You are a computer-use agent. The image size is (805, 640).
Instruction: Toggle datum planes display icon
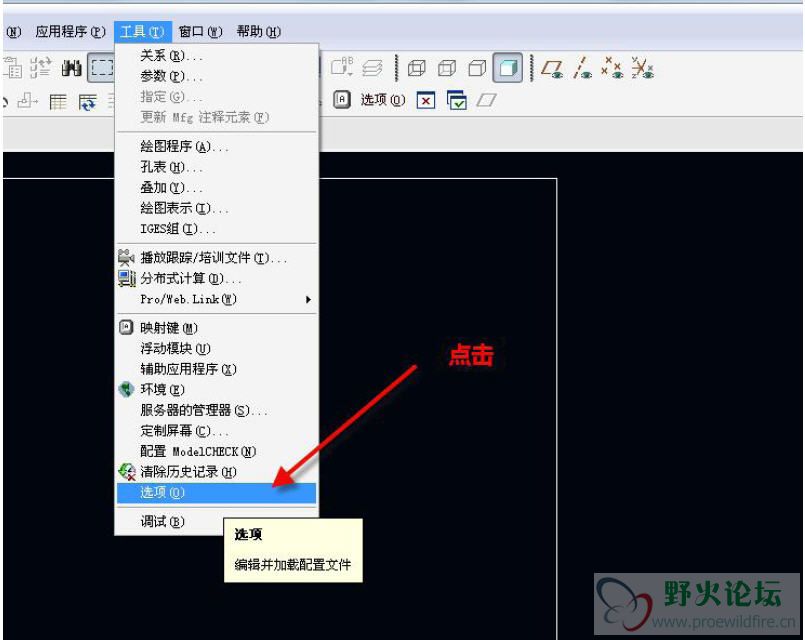(552, 68)
